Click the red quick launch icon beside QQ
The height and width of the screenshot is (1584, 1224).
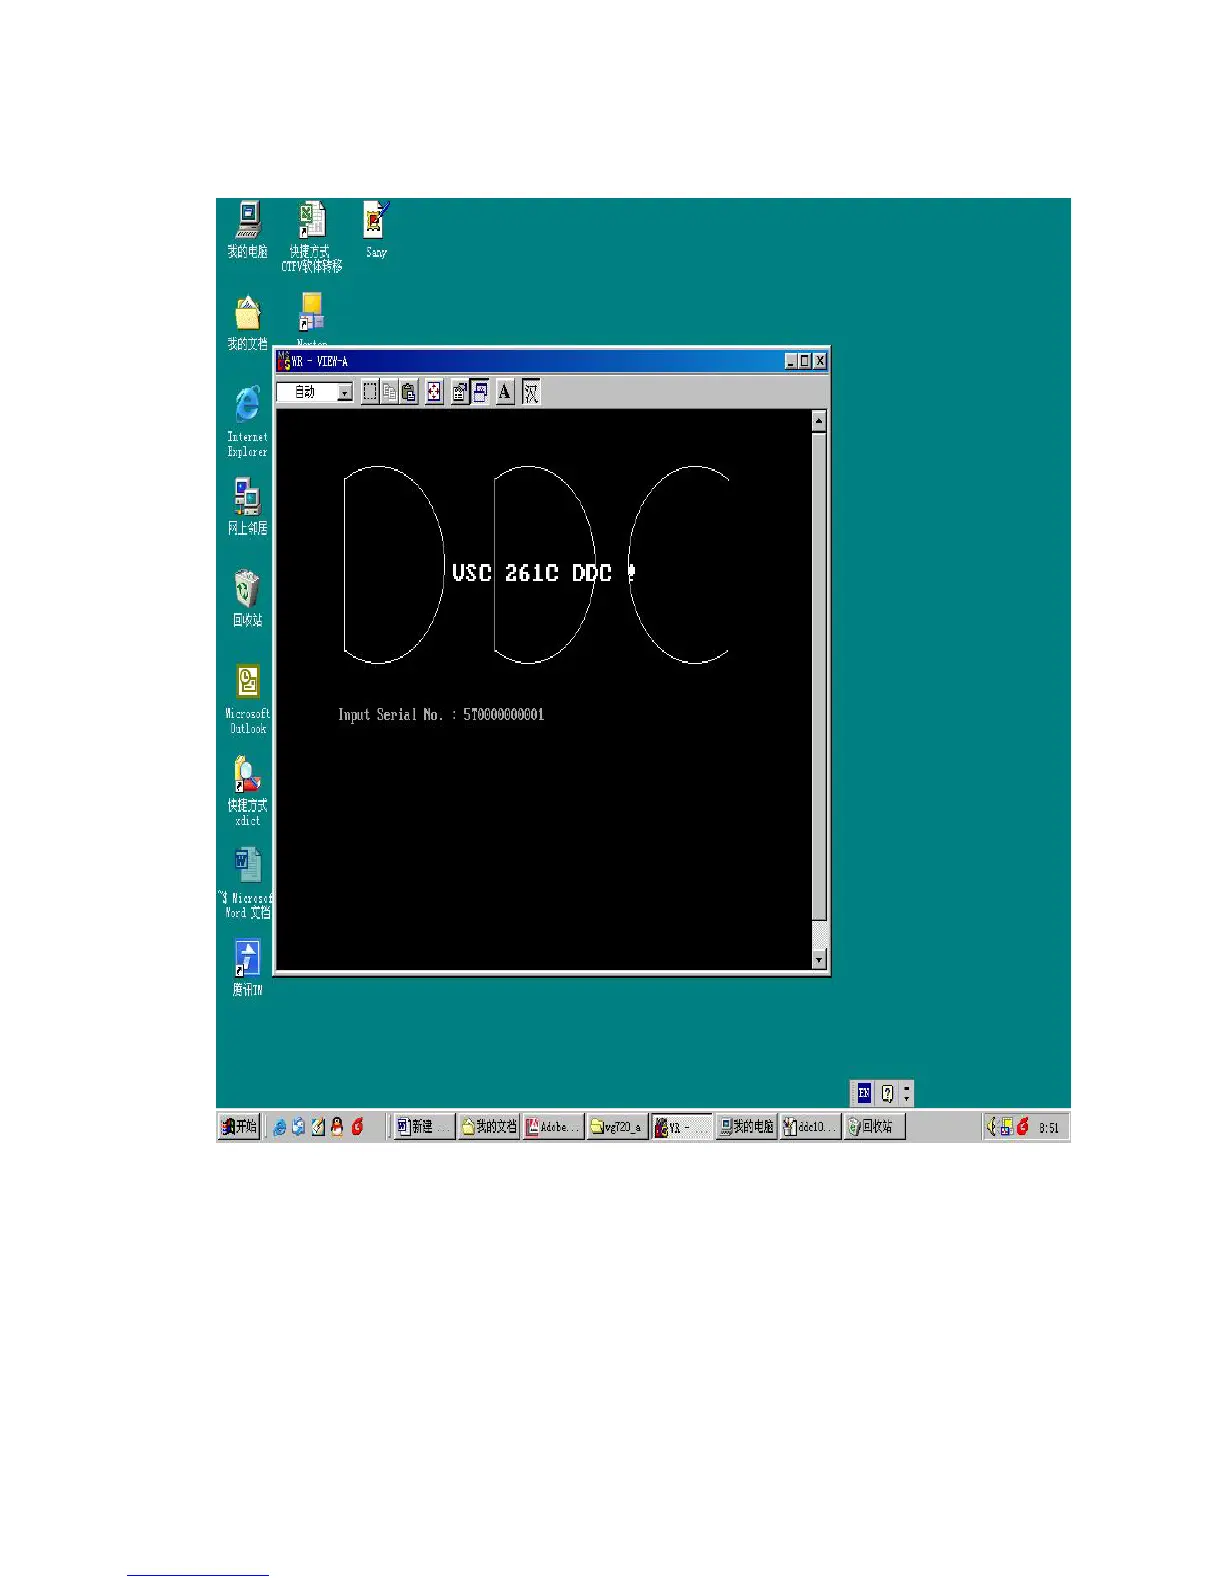coord(357,1127)
